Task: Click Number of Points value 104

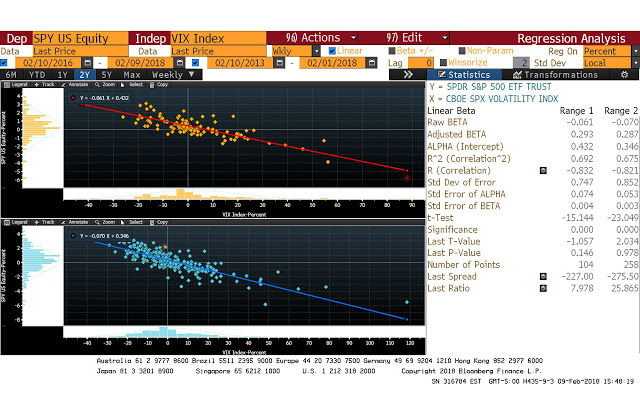Action: (586, 265)
